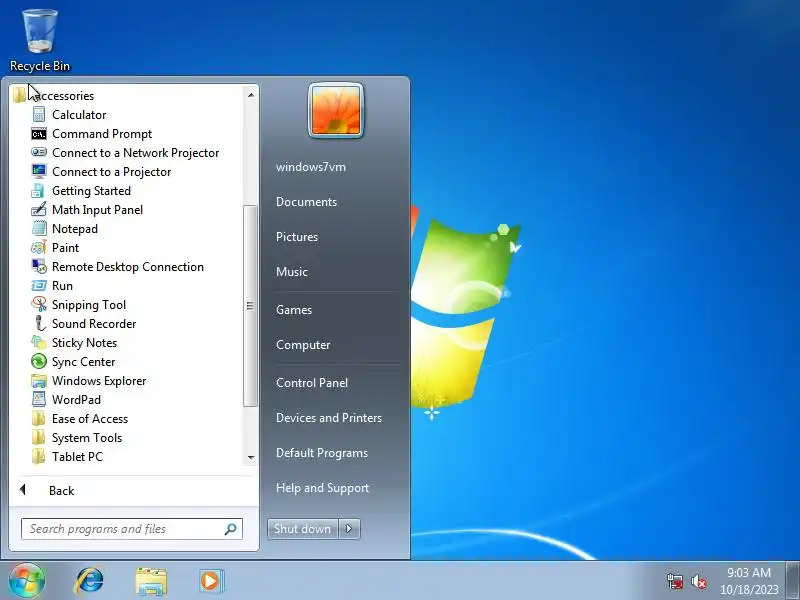Click the Snipping Tool scissors icon

(x=39, y=305)
